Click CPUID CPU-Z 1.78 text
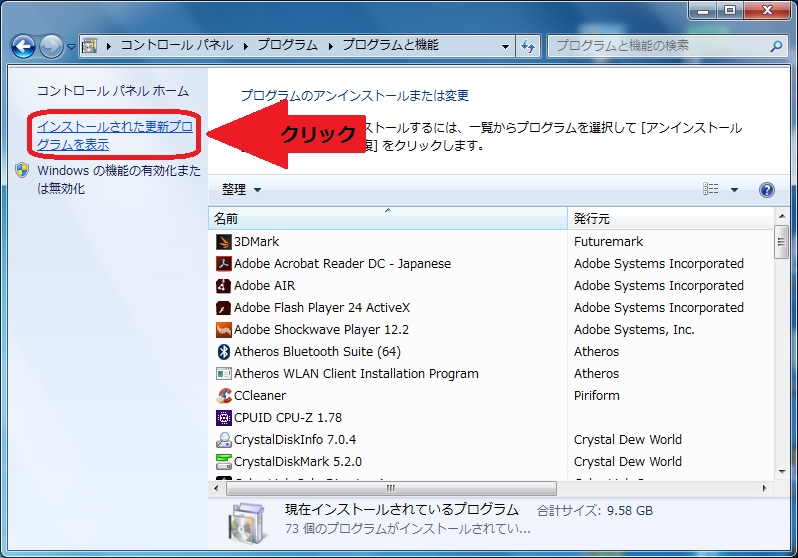 288,417
